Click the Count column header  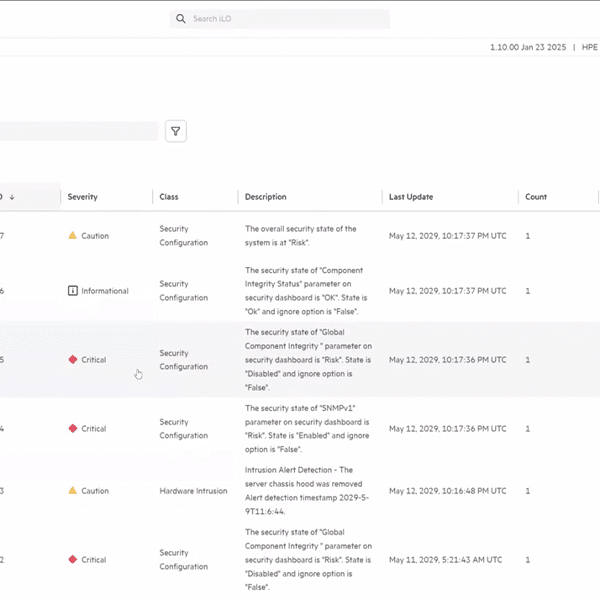[x=536, y=197]
